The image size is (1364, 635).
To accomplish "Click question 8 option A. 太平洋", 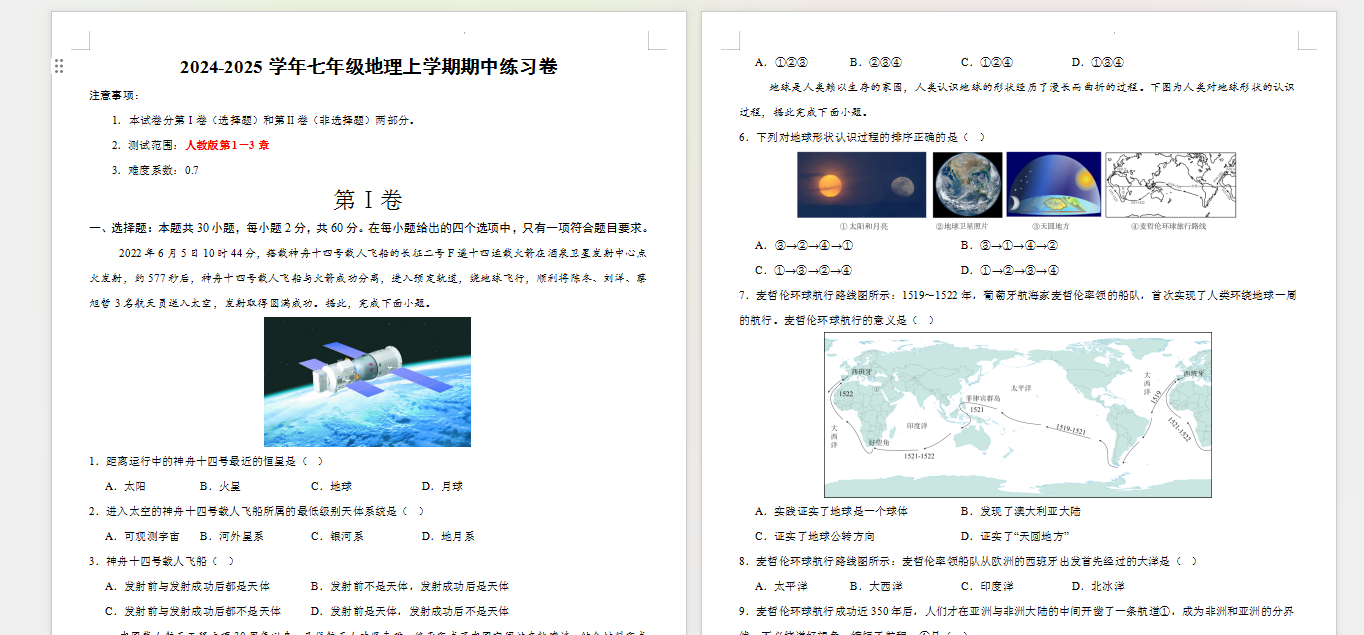I will tap(782, 586).
